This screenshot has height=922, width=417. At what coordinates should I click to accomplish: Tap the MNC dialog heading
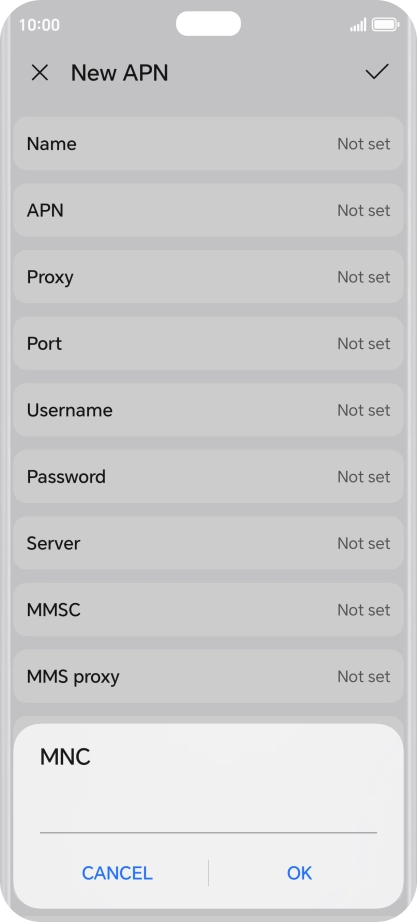[x=65, y=757]
